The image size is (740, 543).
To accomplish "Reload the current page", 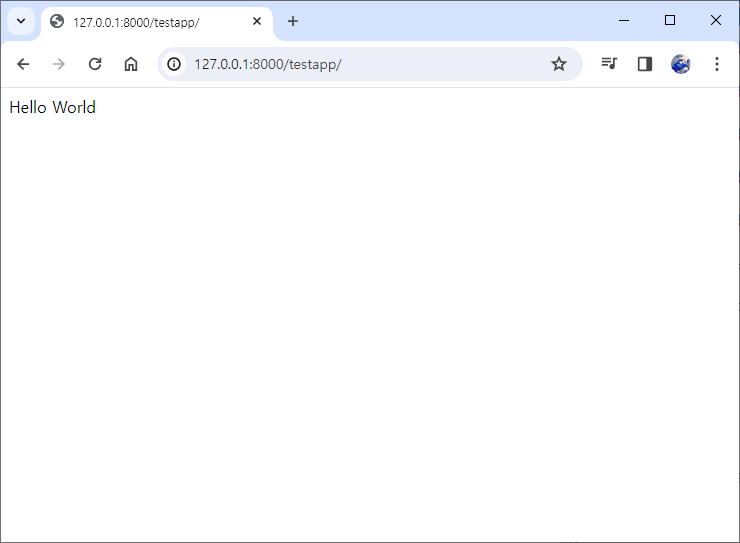I will coord(95,64).
